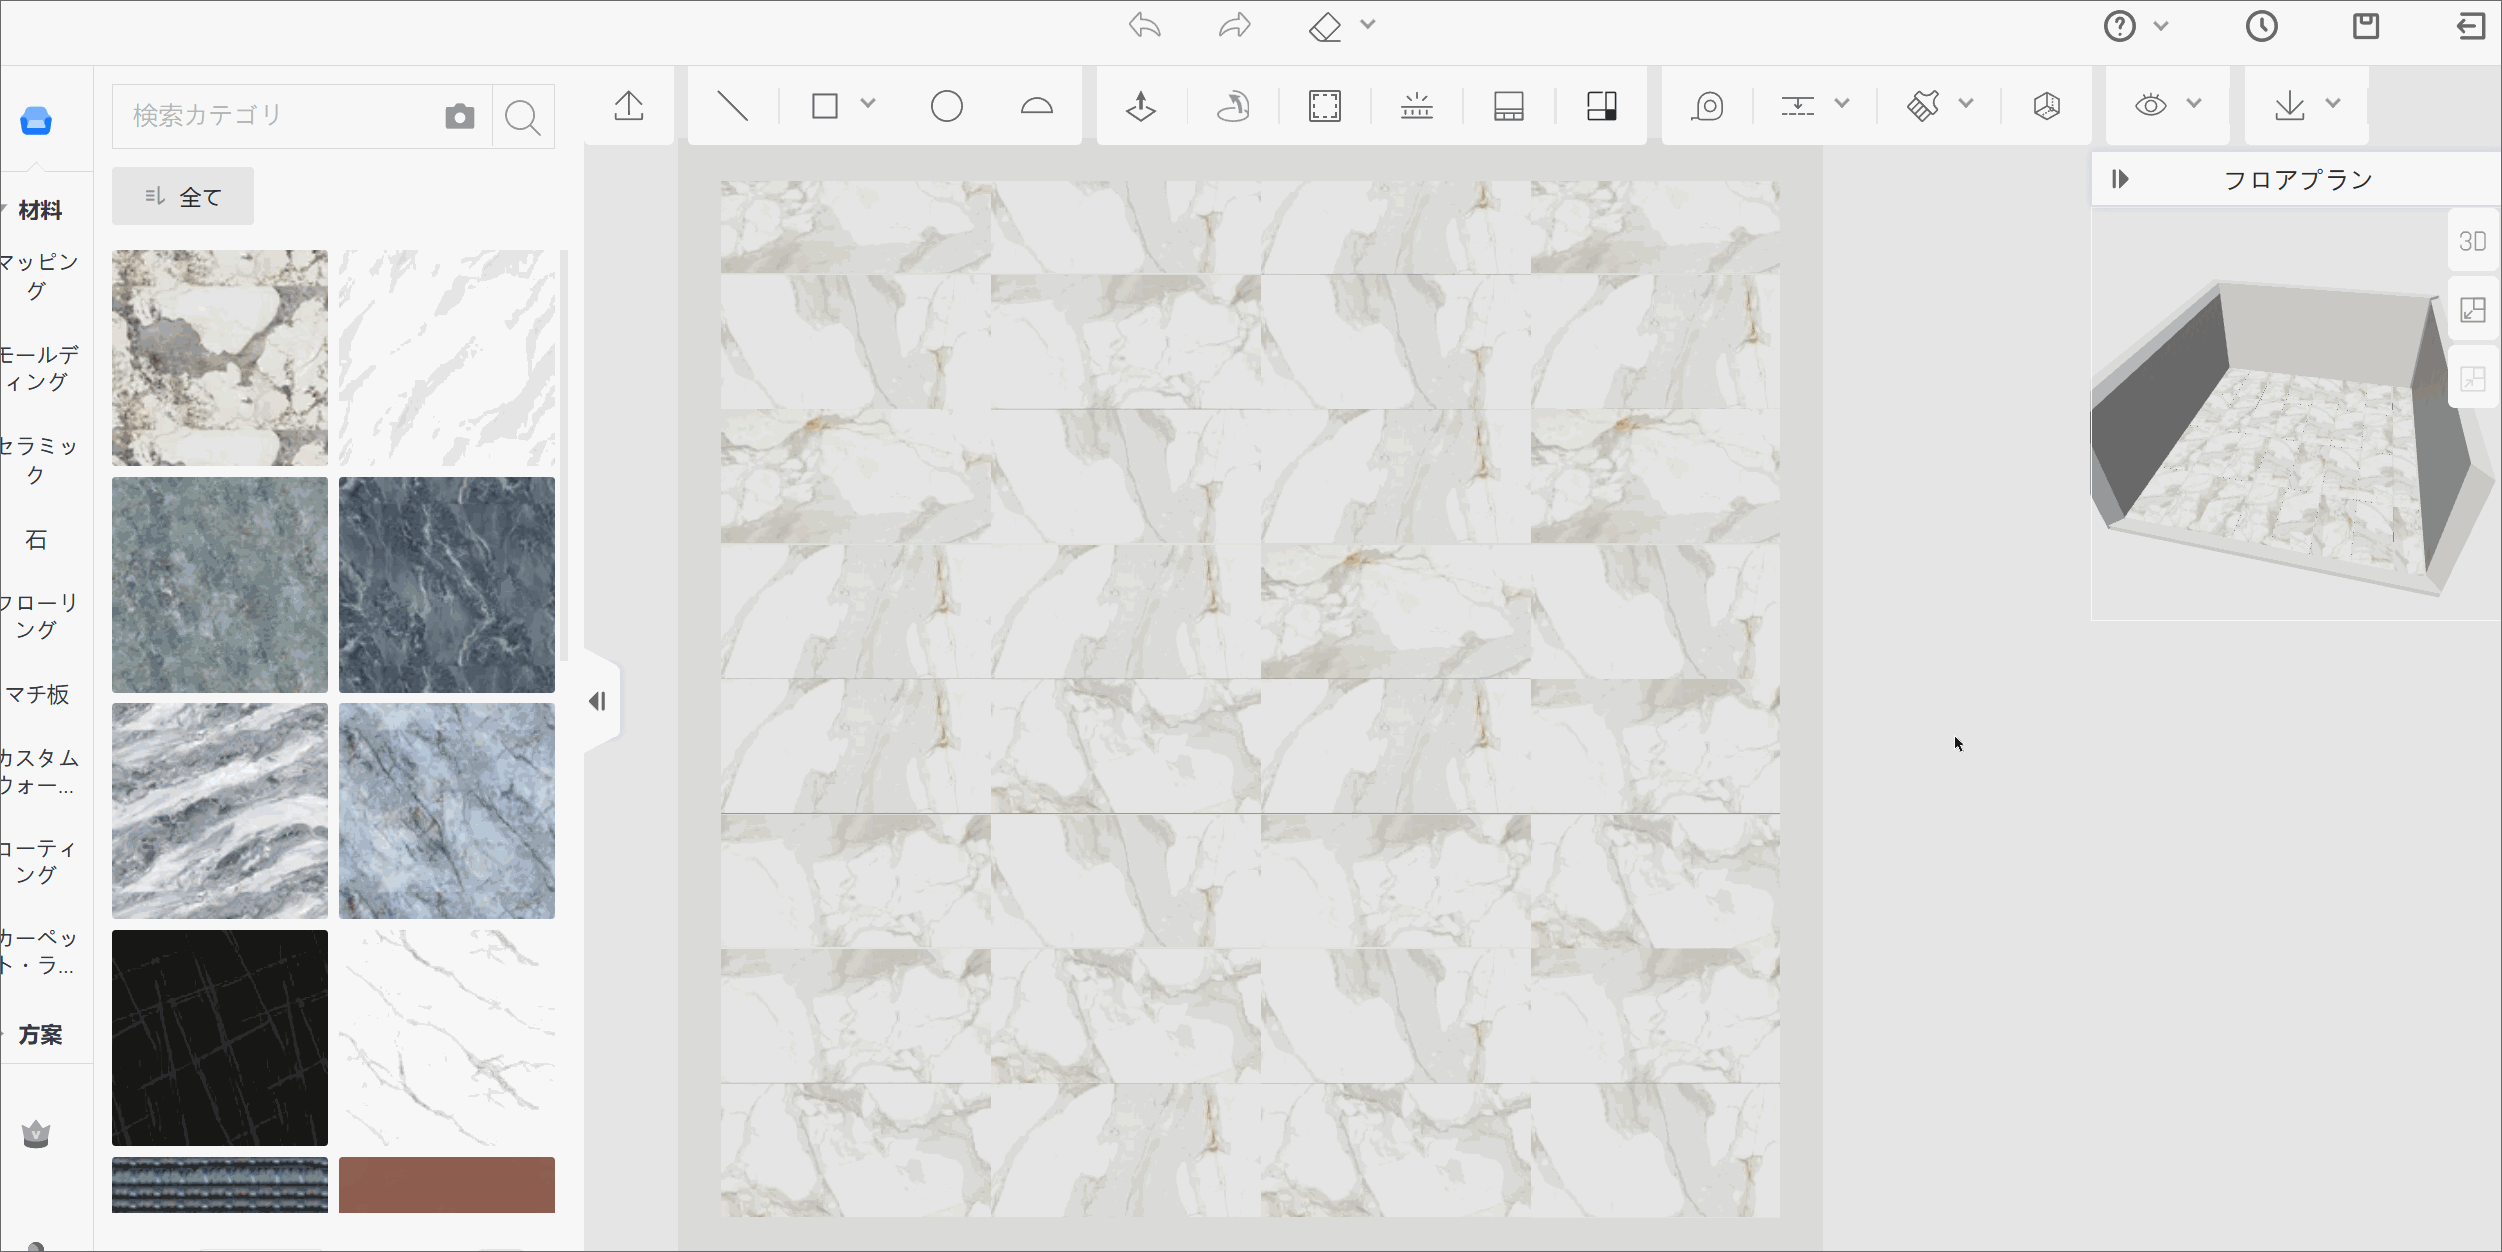Viewport: 2502px width, 1252px height.
Task: Collapse the フロアプラン preview panel
Action: coord(2120,179)
